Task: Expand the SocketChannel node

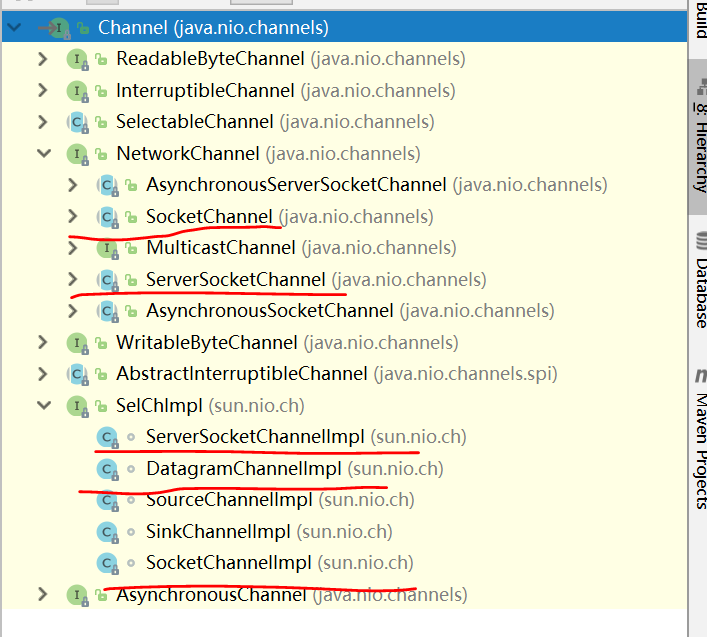Action: tap(72, 216)
